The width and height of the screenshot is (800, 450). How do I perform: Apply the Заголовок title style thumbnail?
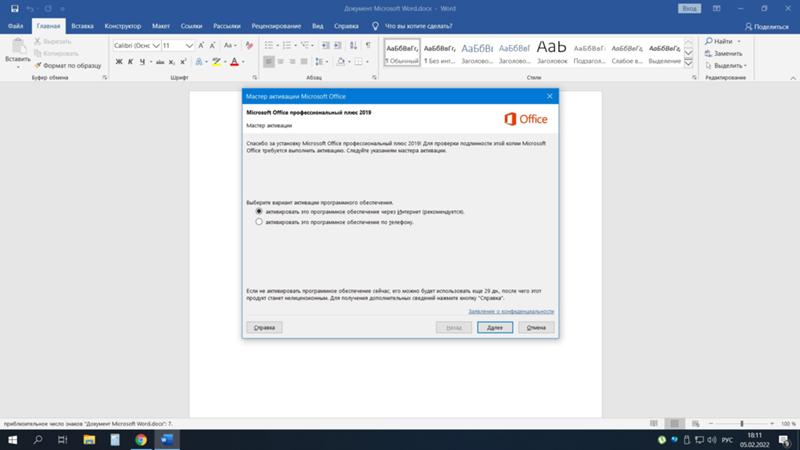click(x=552, y=52)
